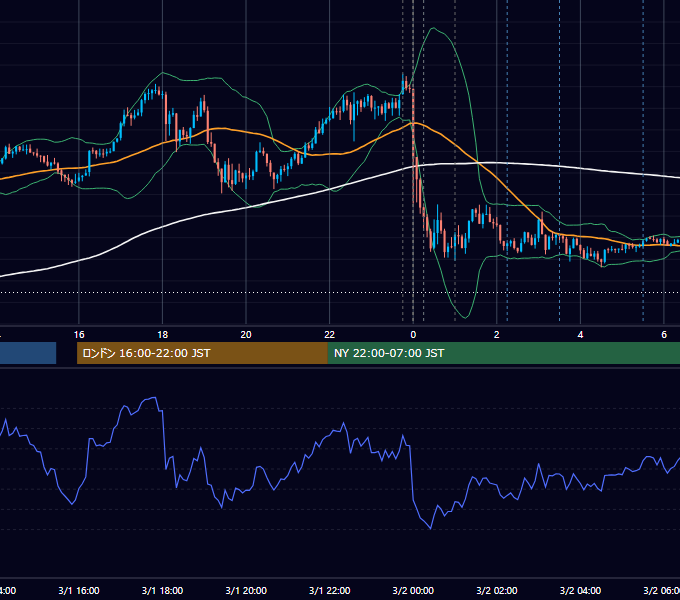Click the "18" hour label on upper chart axis
The image size is (680, 600).
click(x=163, y=335)
